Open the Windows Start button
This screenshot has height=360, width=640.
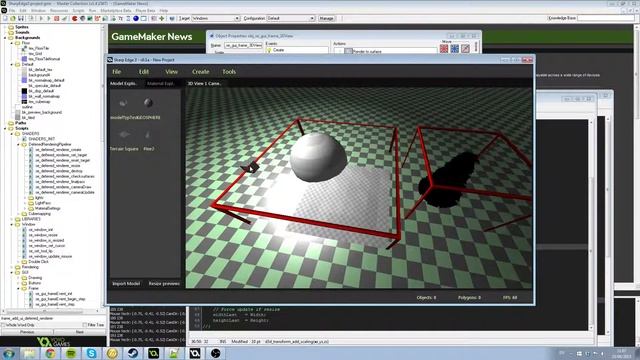[x=9, y=353]
